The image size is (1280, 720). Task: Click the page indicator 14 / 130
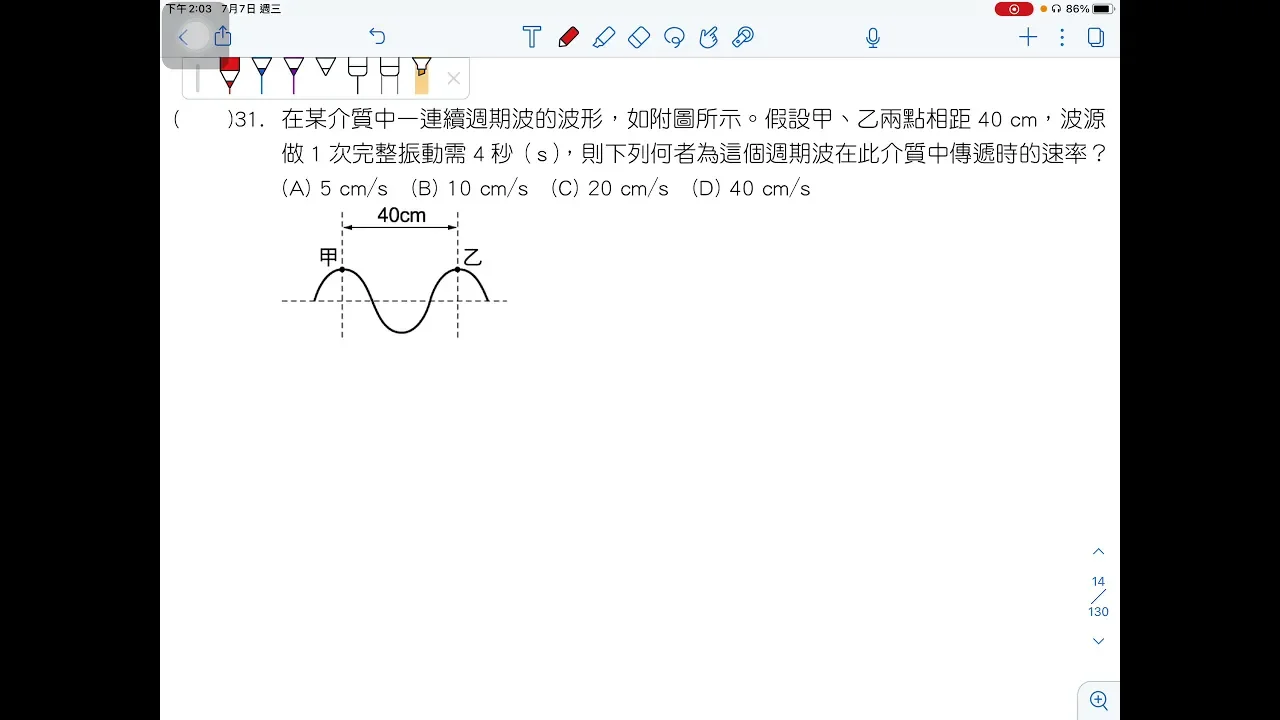(x=1098, y=596)
